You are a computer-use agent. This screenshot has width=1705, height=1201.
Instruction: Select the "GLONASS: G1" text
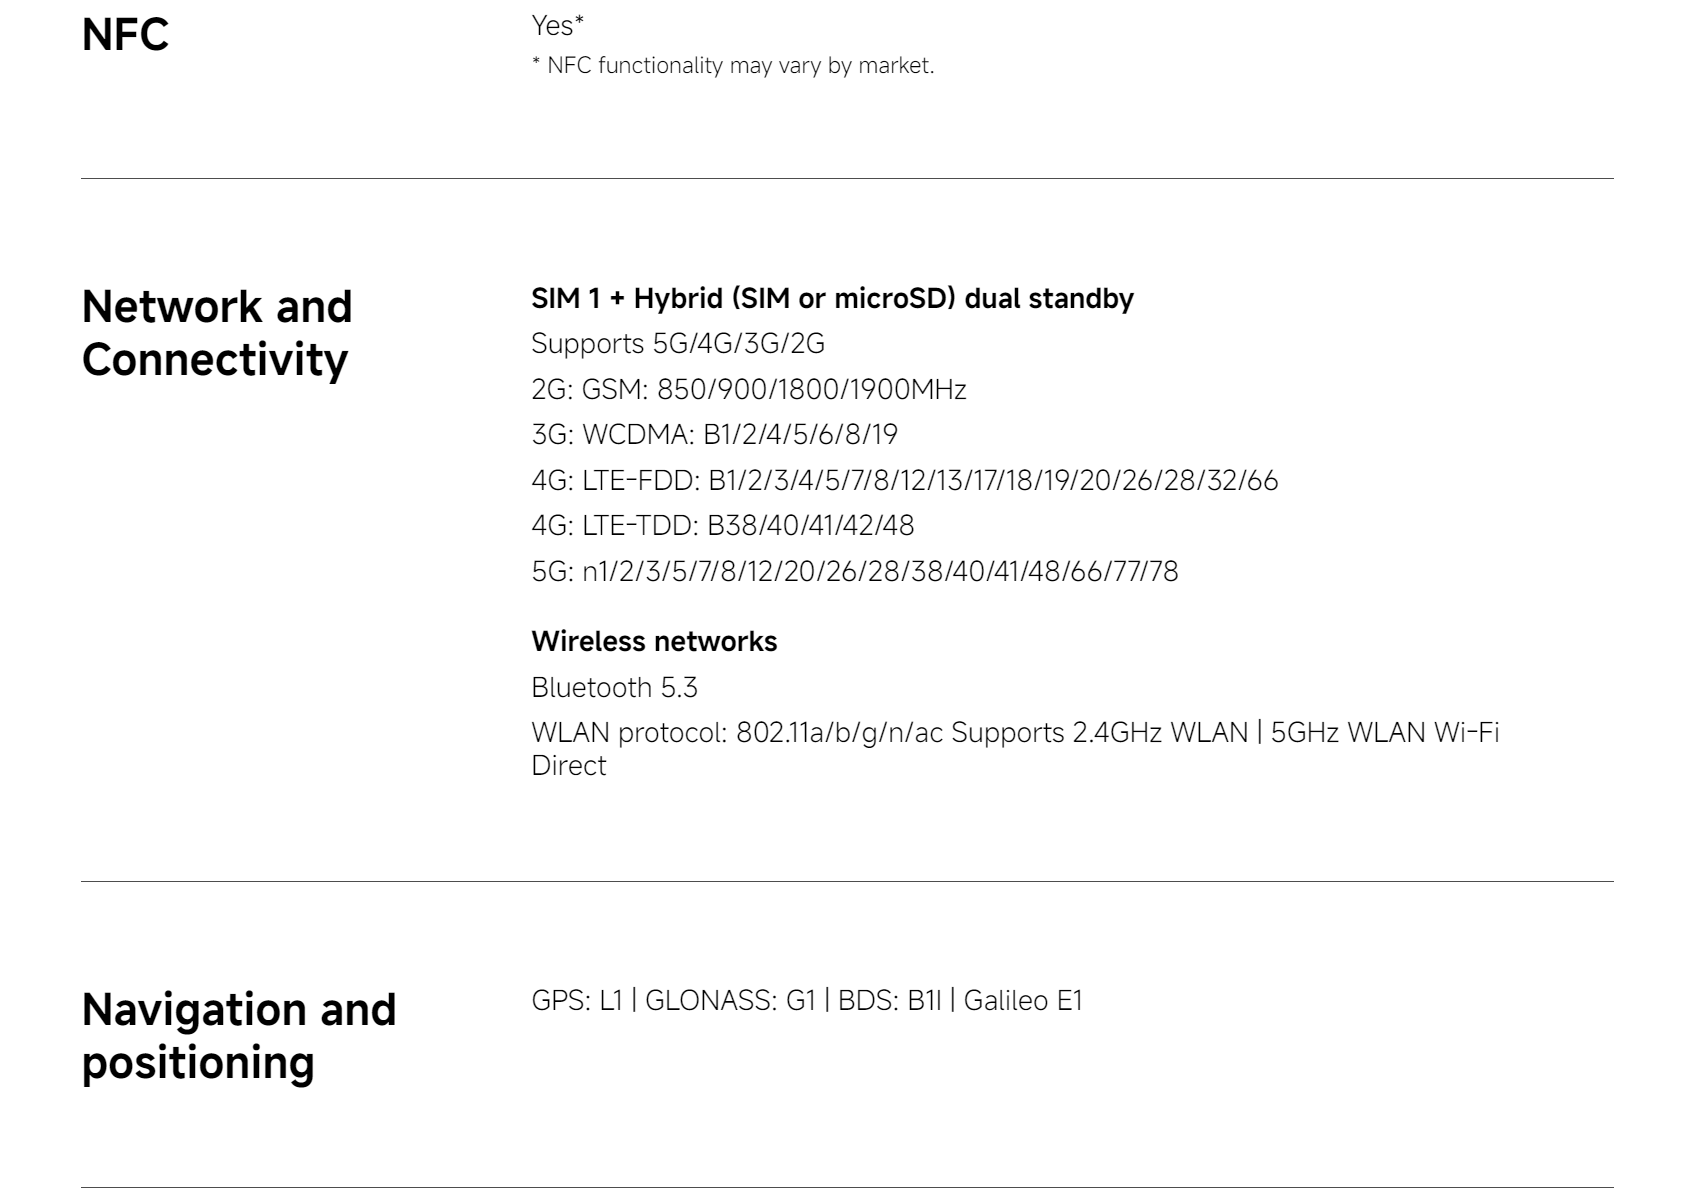click(x=730, y=1001)
